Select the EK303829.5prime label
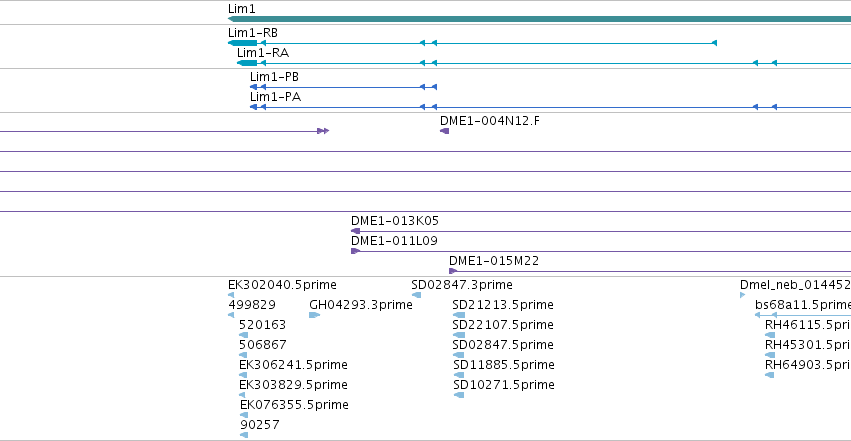 point(293,385)
